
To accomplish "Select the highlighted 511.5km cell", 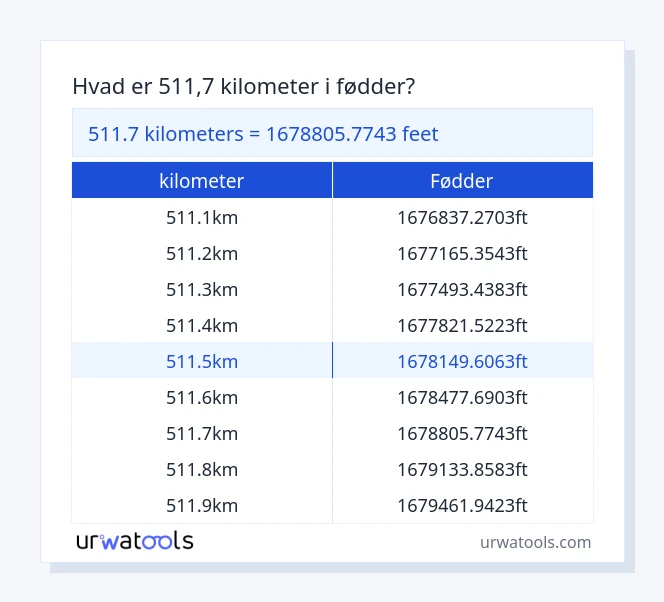I will [202, 361].
